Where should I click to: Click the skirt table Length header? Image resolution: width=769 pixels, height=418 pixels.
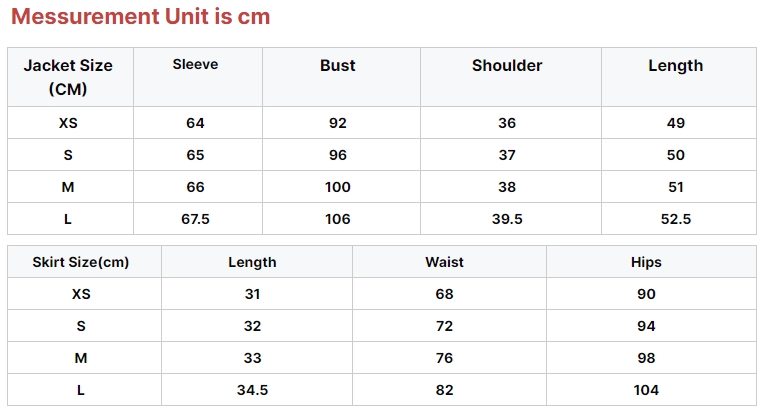pyautogui.click(x=252, y=262)
